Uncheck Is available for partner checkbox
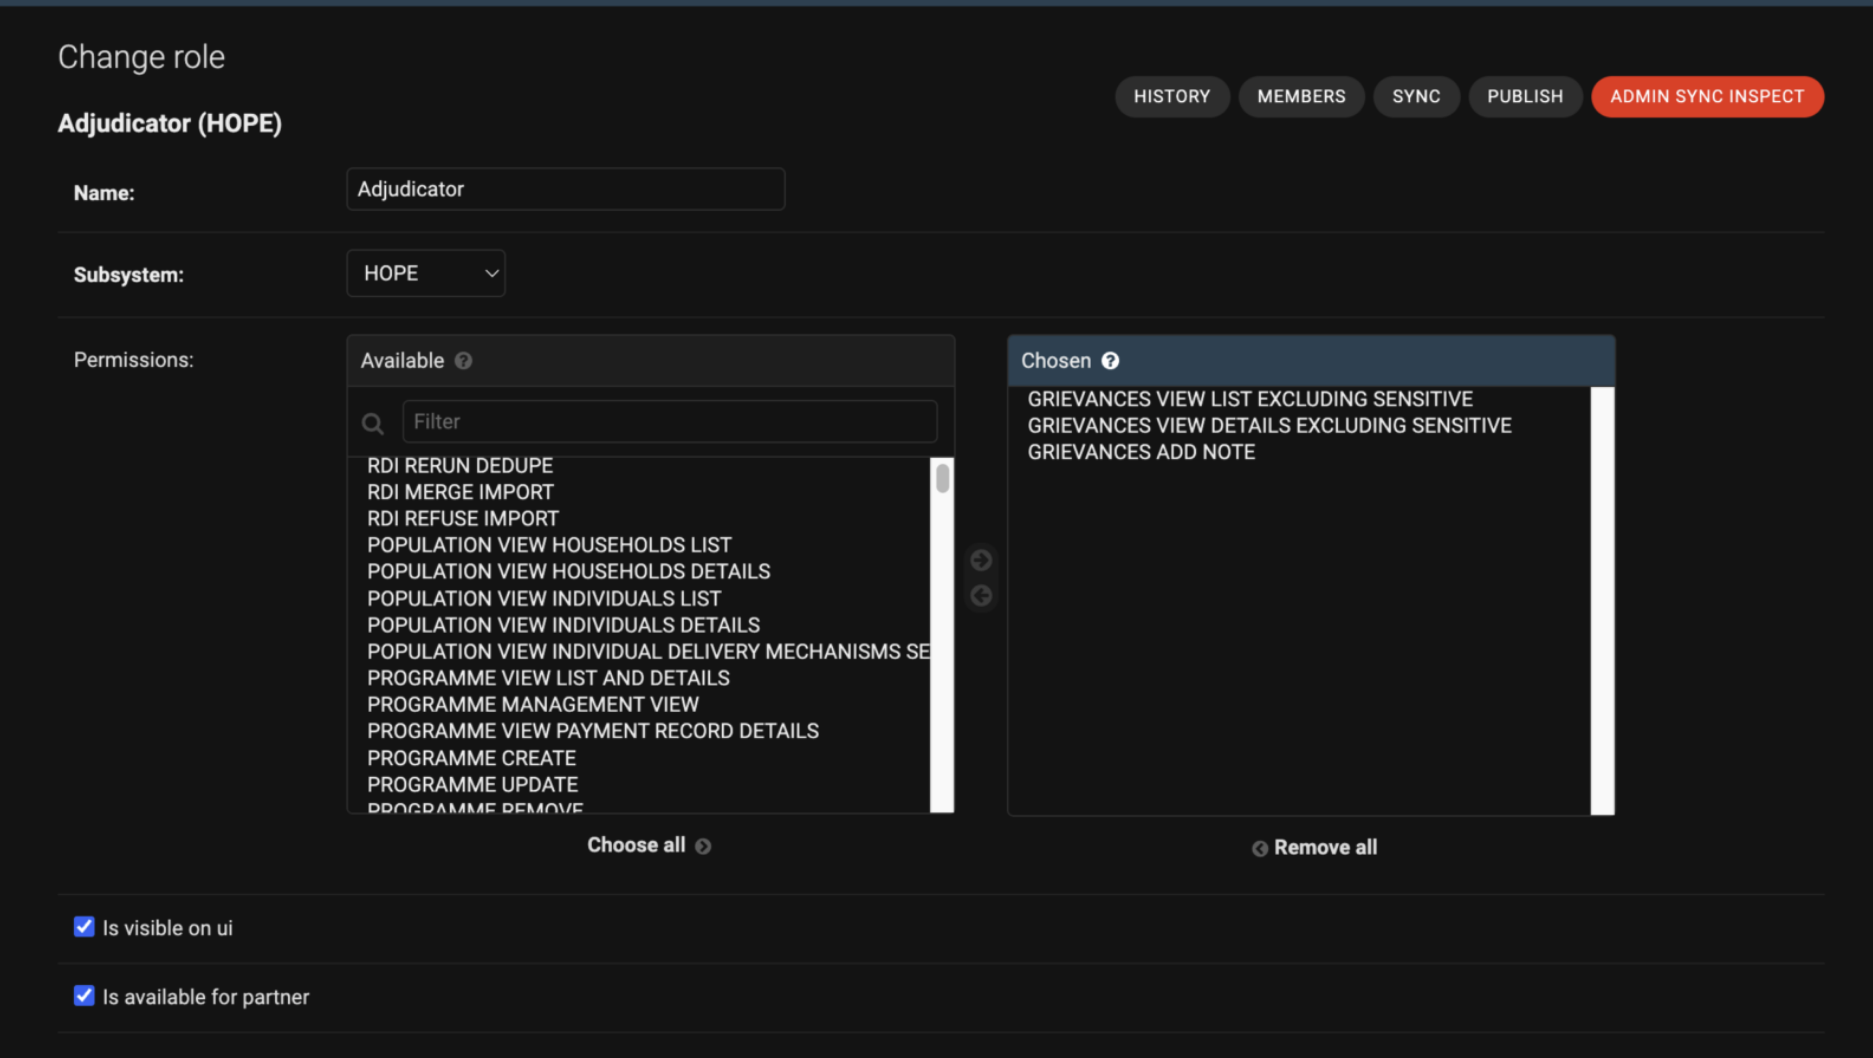The width and height of the screenshot is (1873, 1058). [84, 996]
